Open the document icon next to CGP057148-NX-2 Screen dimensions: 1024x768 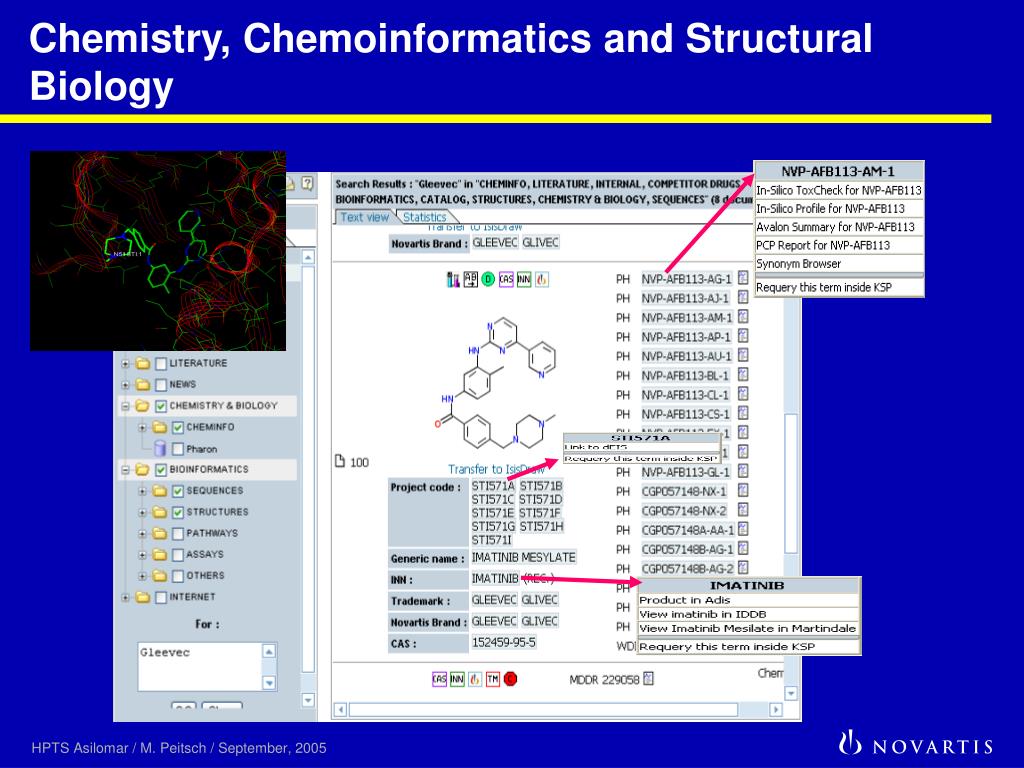click(x=743, y=510)
